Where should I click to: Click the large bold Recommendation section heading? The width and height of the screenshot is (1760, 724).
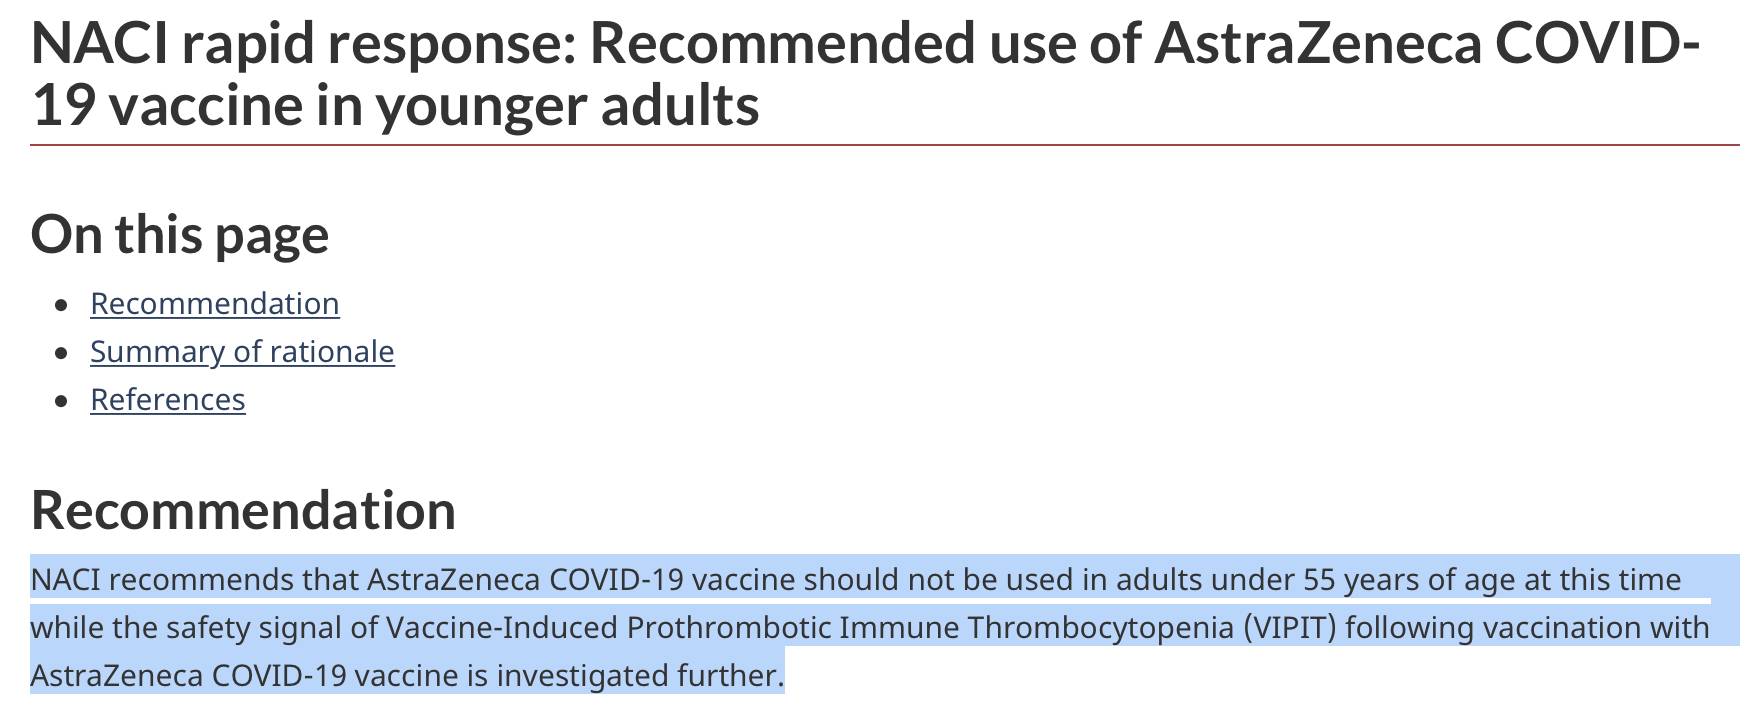pos(243,510)
